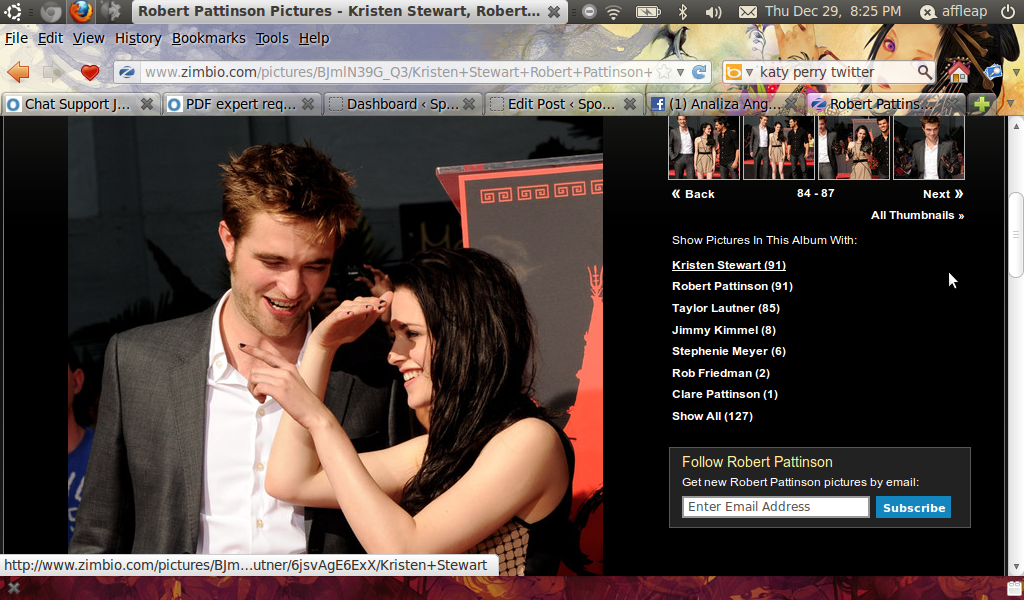
Task: Open the Wi-Fi network indicator
Action: [613, 12]
